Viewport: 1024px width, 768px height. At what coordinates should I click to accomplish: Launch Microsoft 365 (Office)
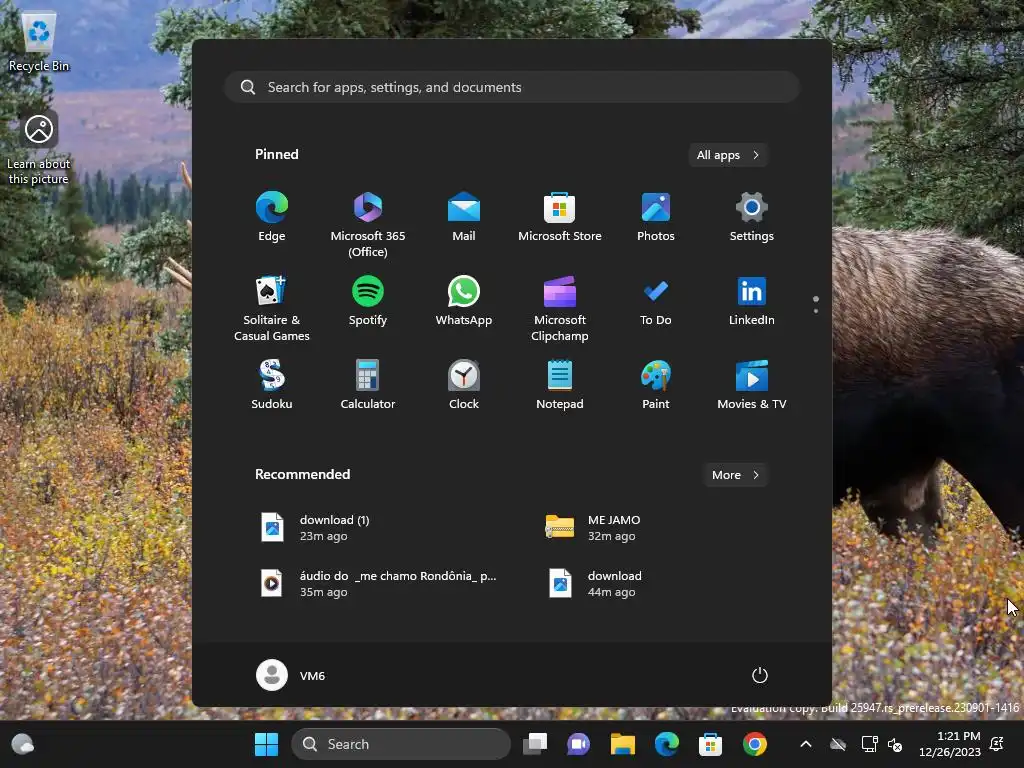click(368, 225)
